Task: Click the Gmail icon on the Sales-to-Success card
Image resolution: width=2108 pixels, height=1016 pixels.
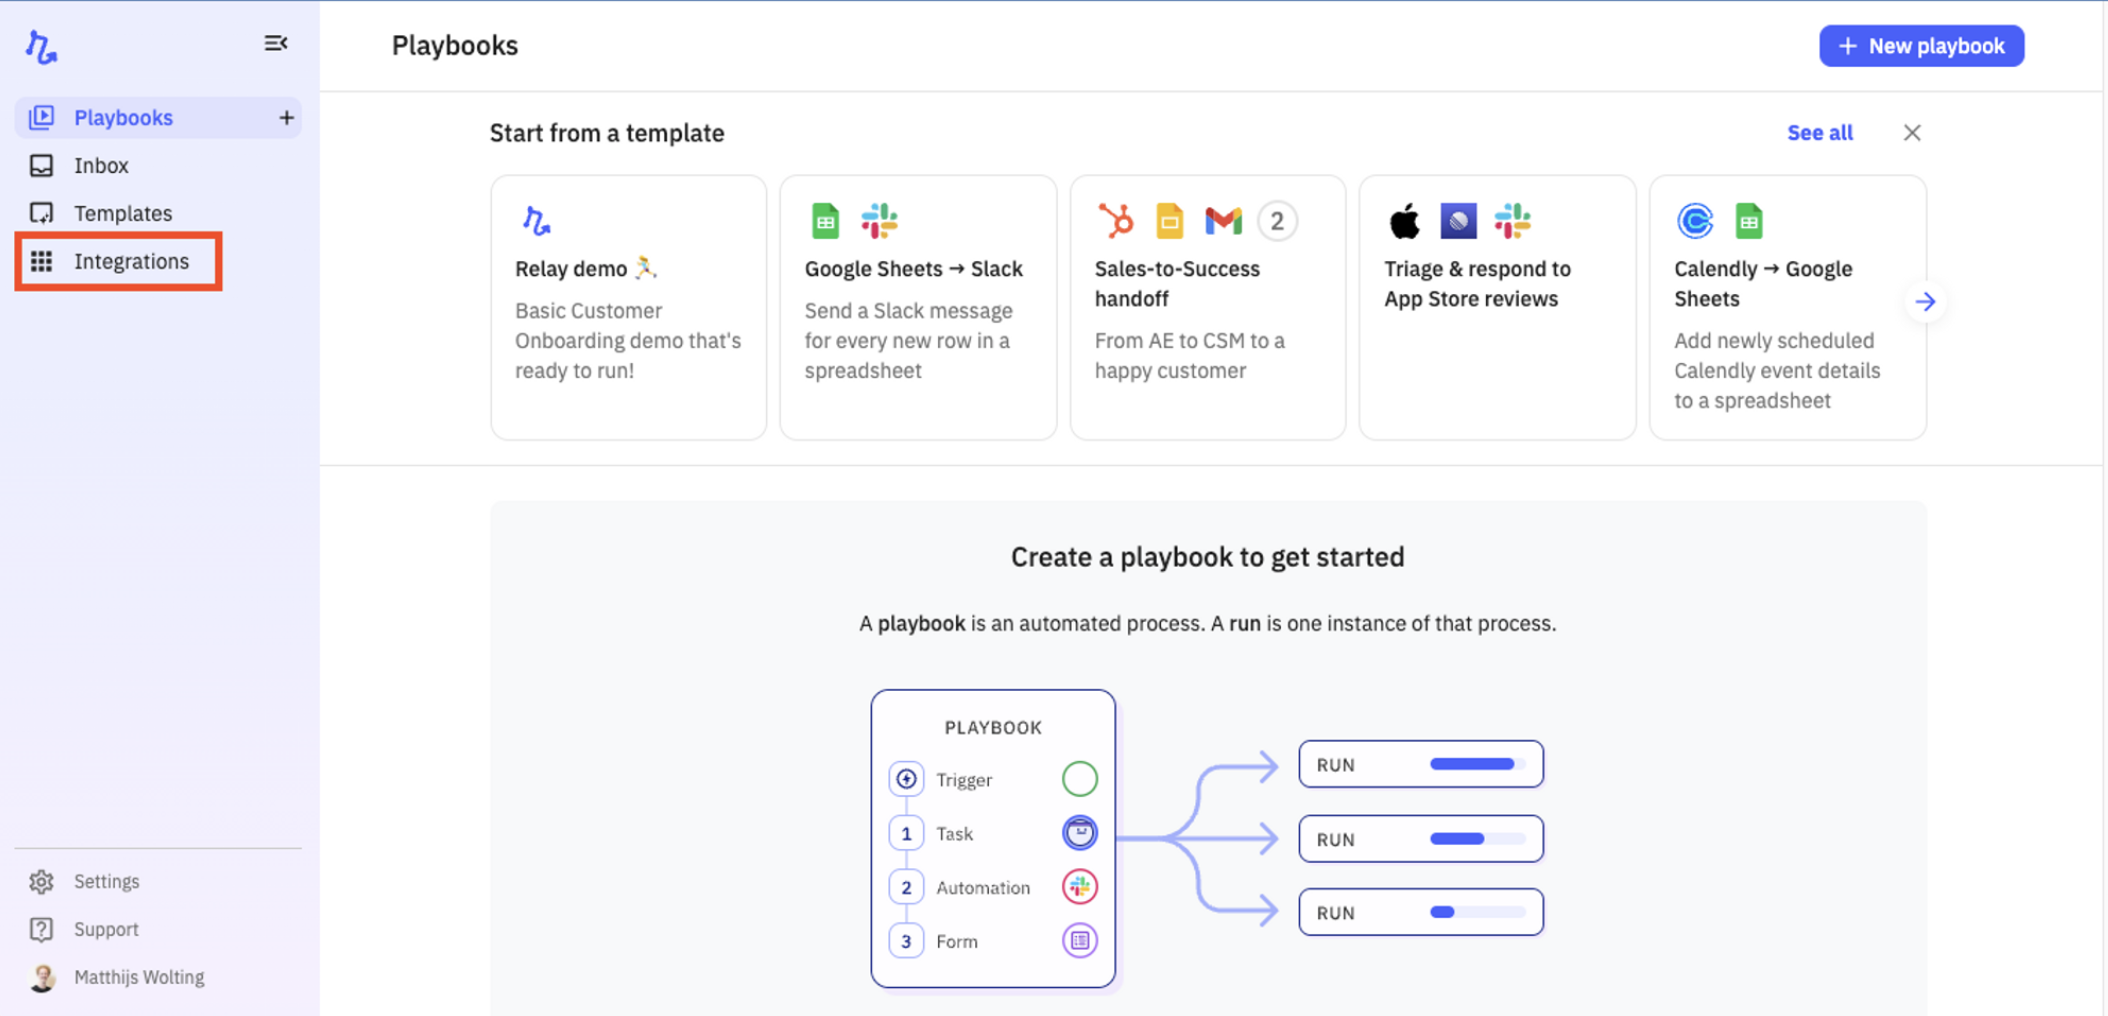Action: click(x=1222, y=221)
